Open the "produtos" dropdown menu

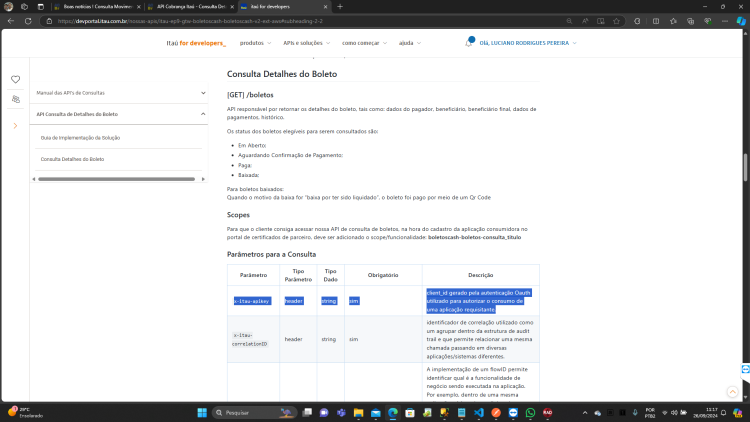(255, 43)
